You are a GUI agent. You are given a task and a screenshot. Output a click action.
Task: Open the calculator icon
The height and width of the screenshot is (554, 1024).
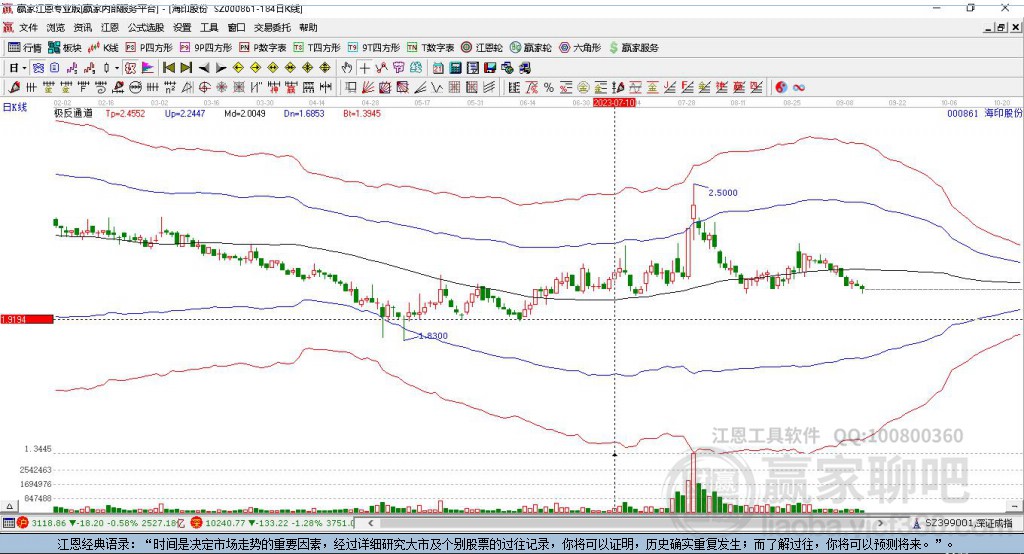point(455,68)
